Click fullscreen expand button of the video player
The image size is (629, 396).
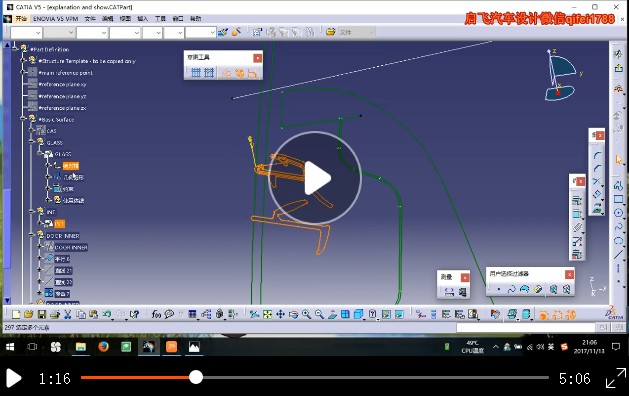[615, 378]
